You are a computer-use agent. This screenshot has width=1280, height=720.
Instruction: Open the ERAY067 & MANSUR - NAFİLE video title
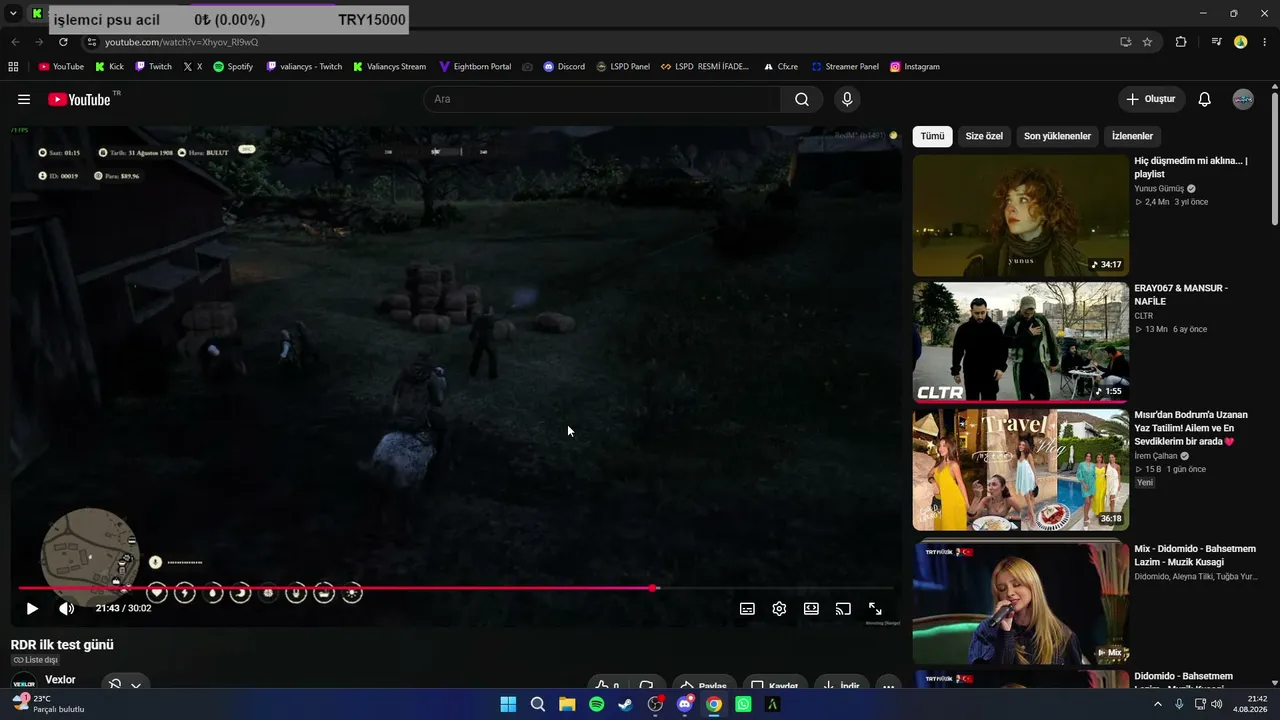1181,294
